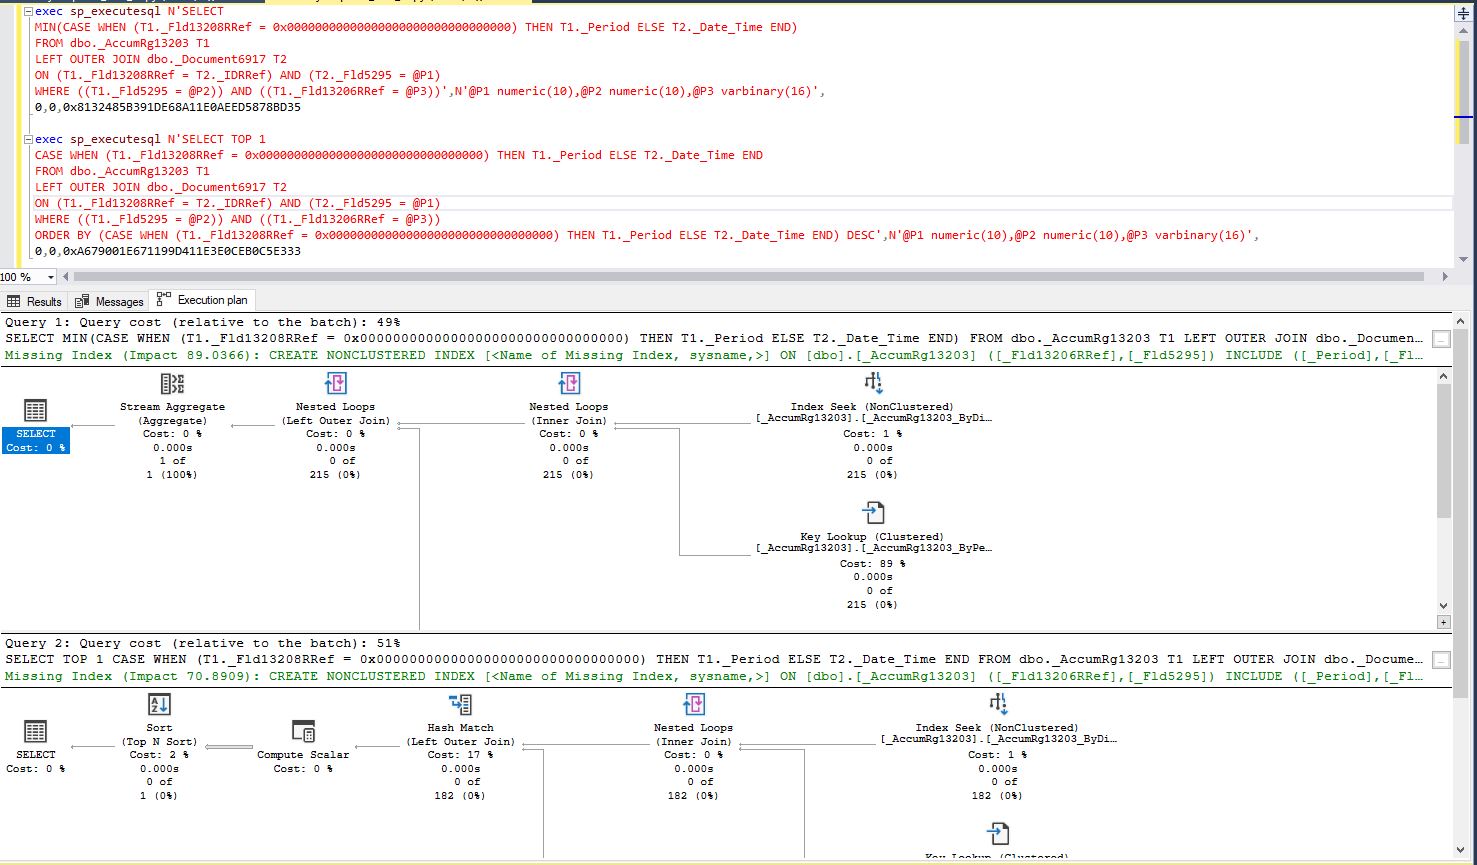The width and height of the screenshot is (1477, 865).
Task: Click the Compute Scalar operator icon
Action: tap(303, 731)
